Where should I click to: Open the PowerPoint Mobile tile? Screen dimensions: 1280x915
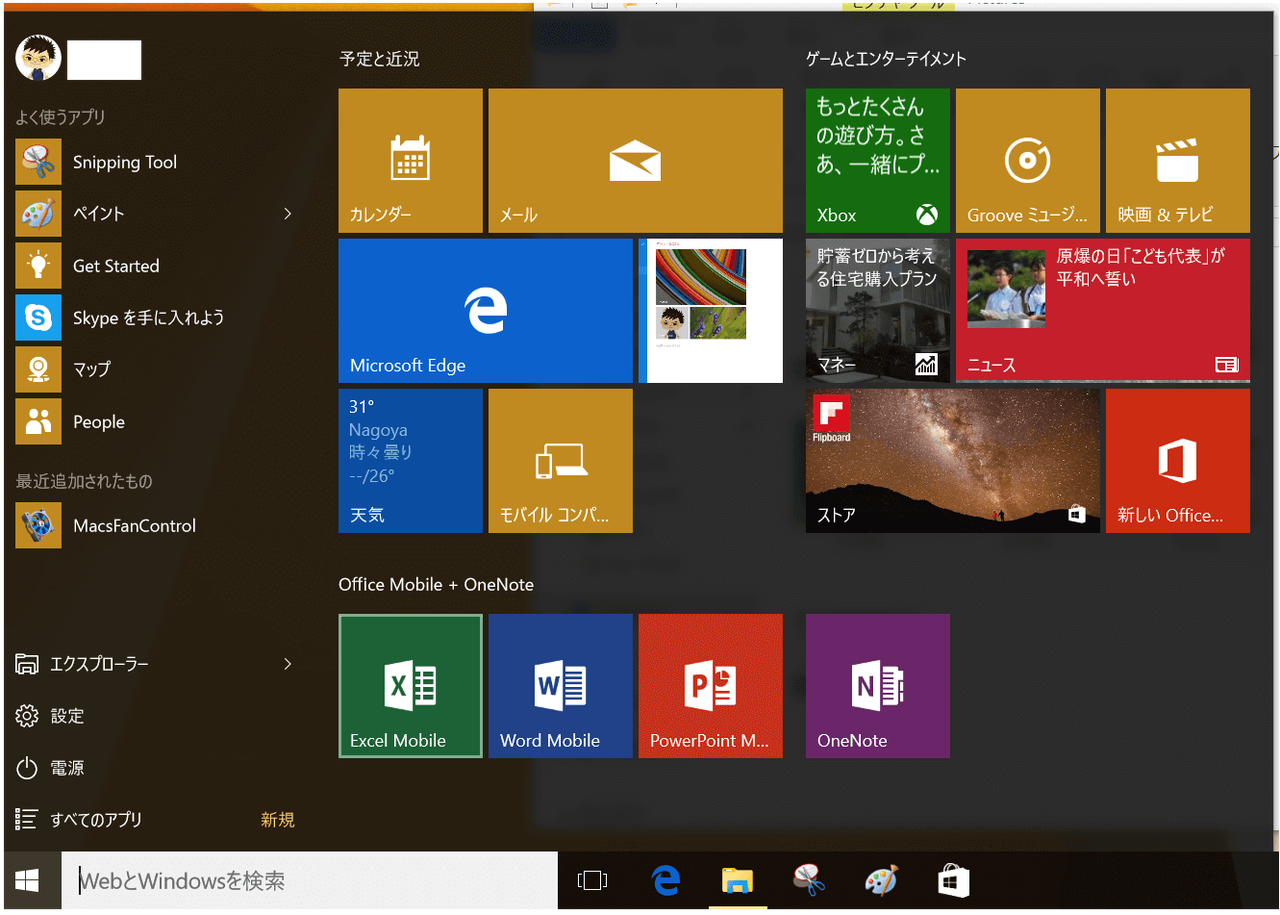(710, 686)
